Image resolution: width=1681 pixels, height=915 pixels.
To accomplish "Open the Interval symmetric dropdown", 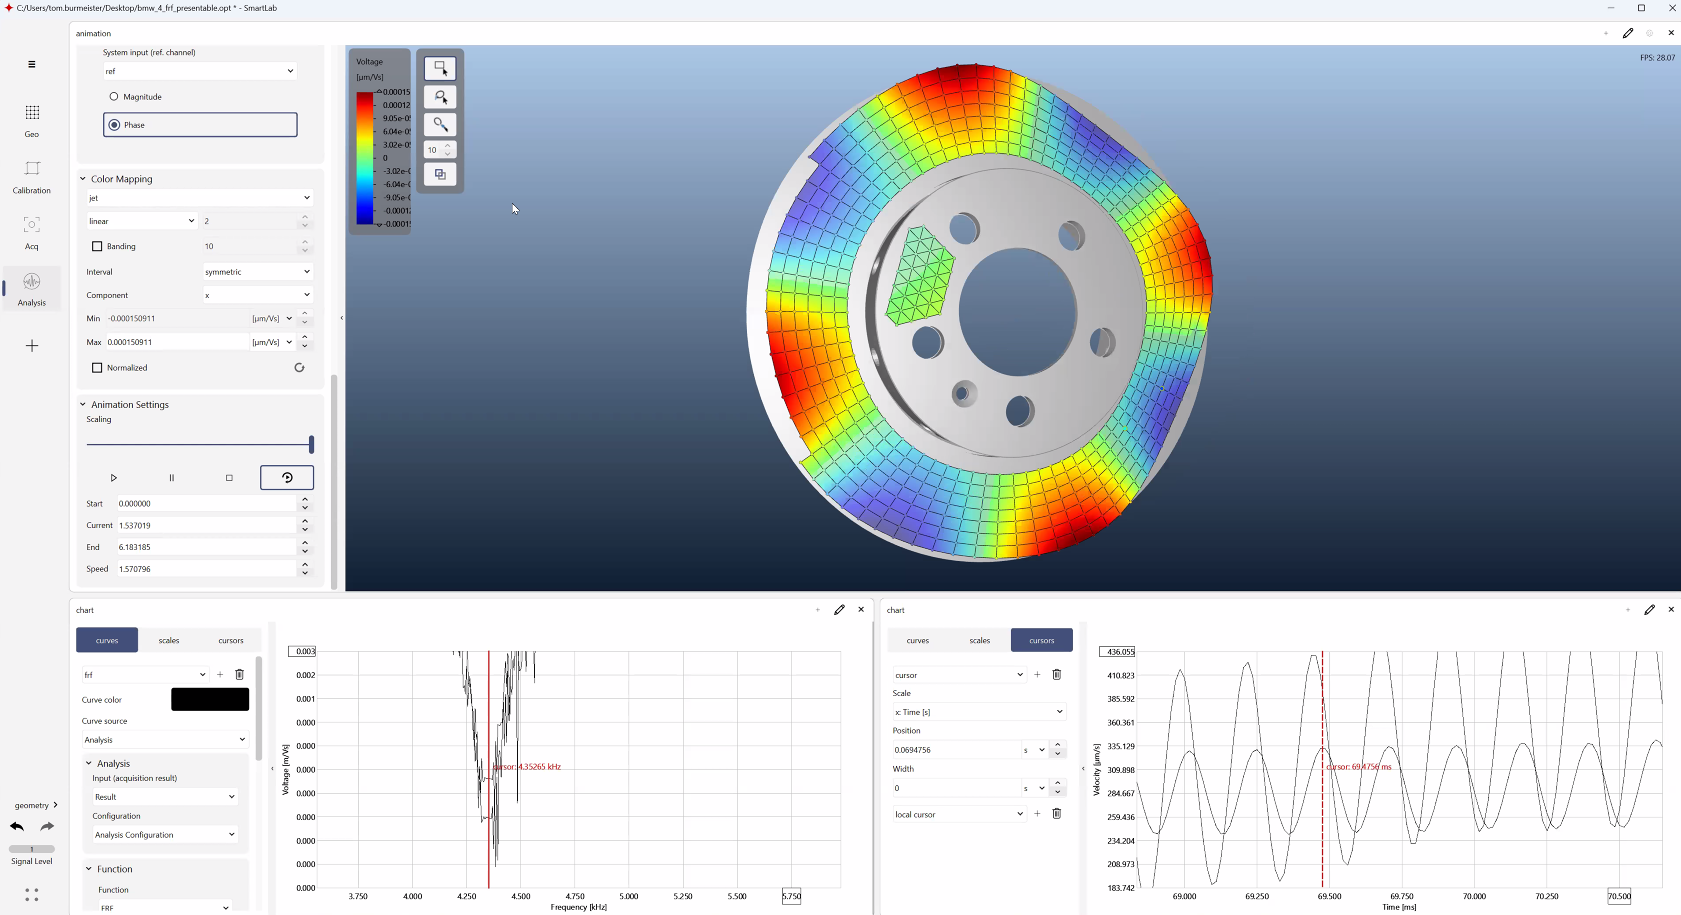I will [x=258, y=272].
